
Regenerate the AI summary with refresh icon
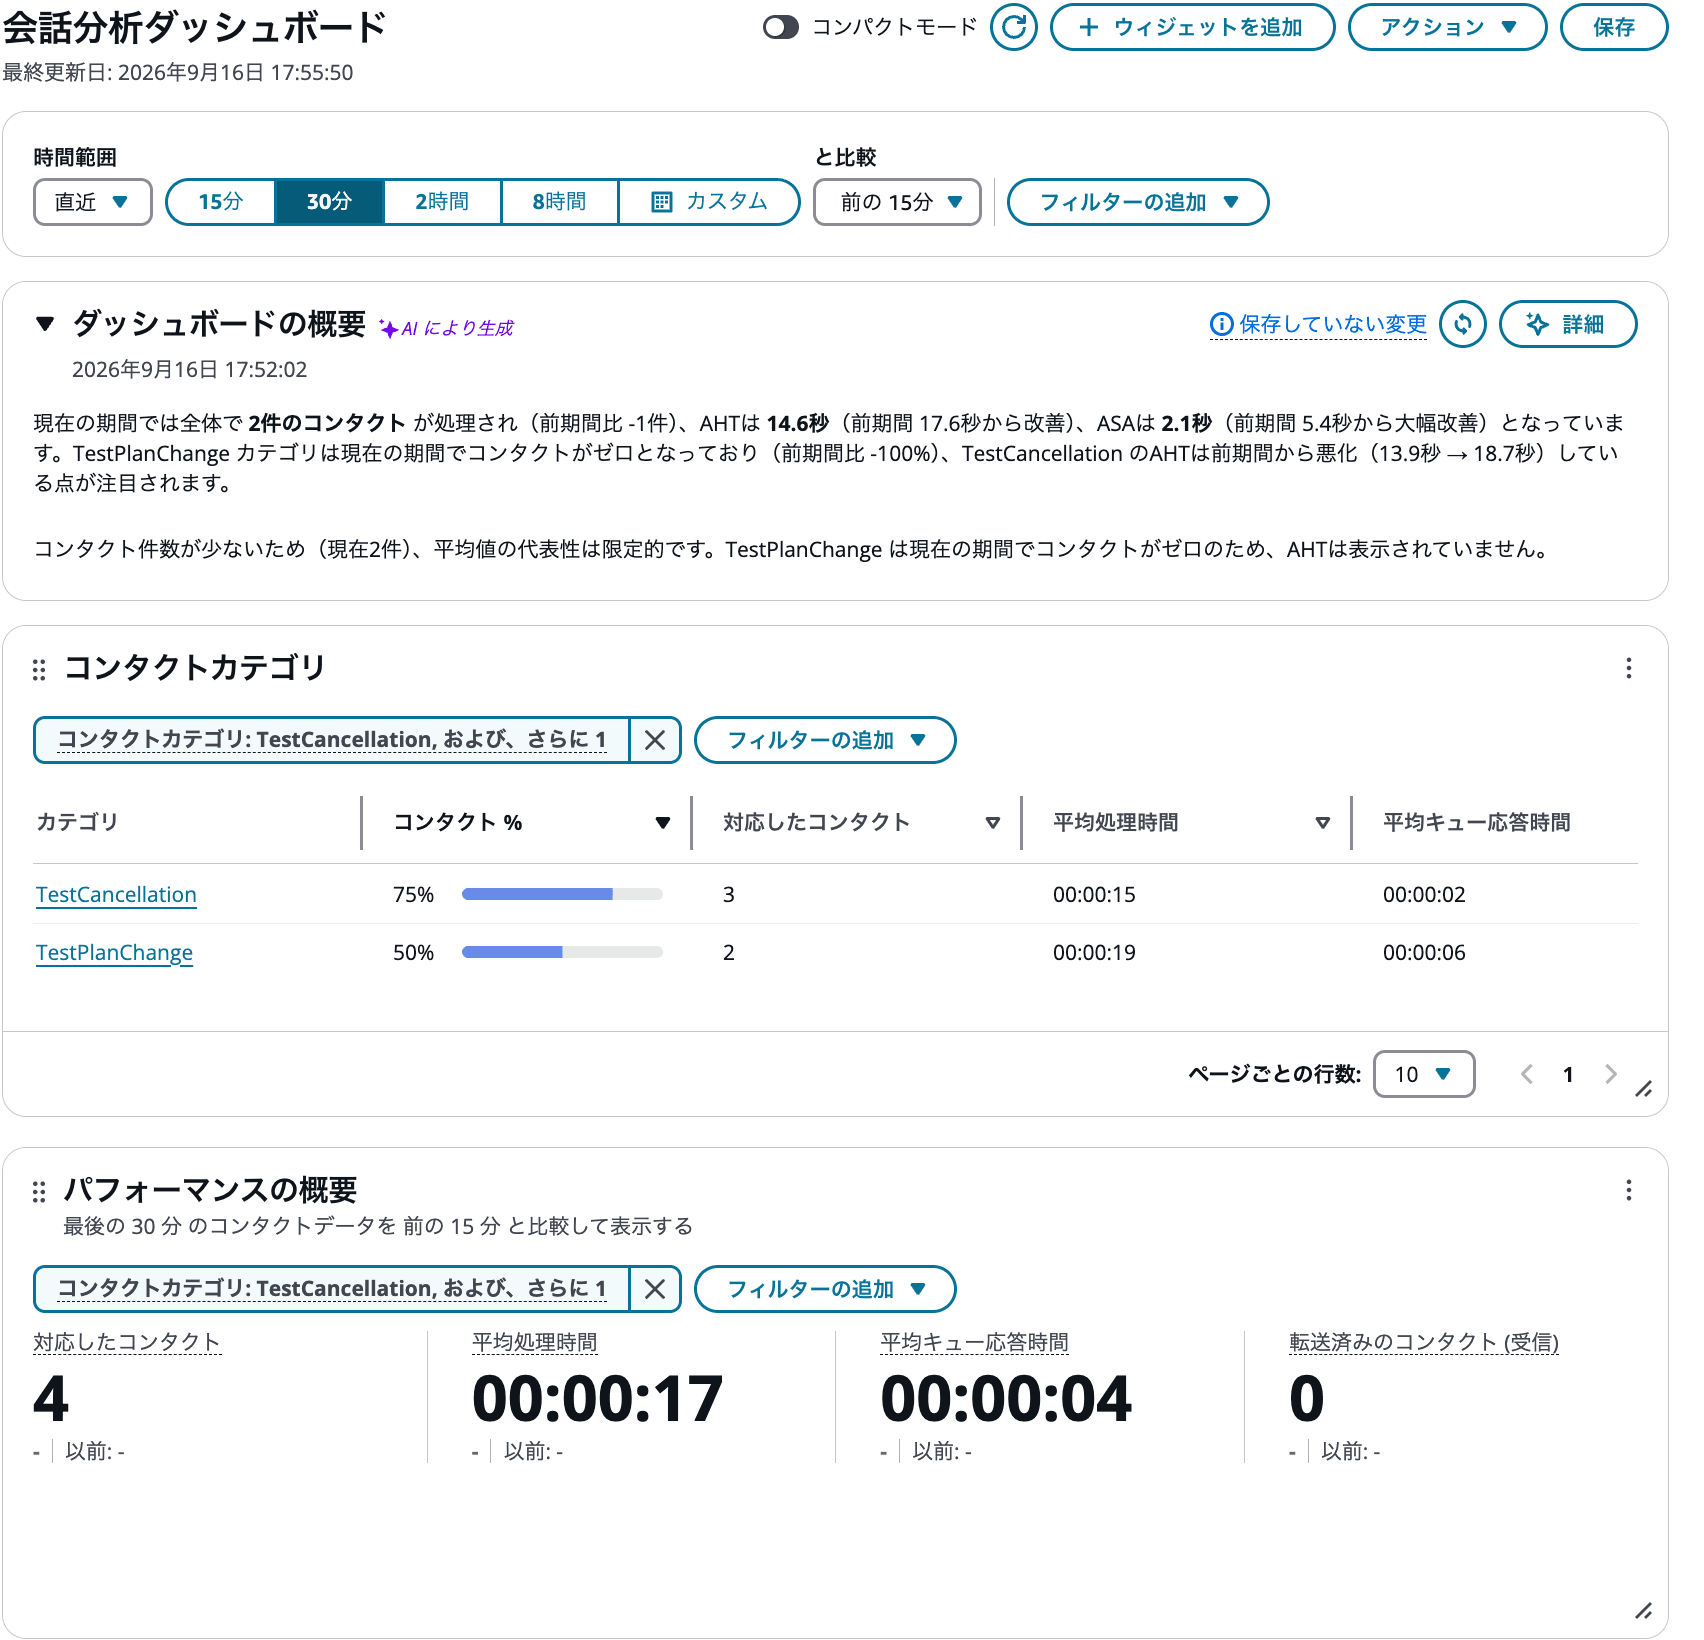(x=1463, y=324)
